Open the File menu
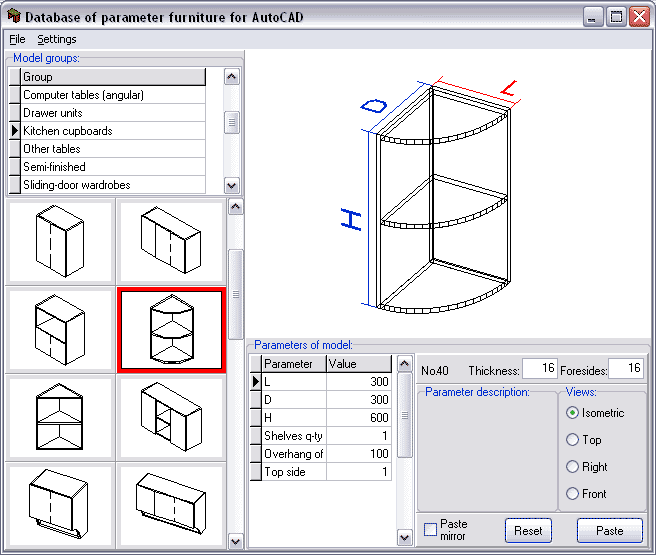The image size is (656, 555). coord(17,39)
